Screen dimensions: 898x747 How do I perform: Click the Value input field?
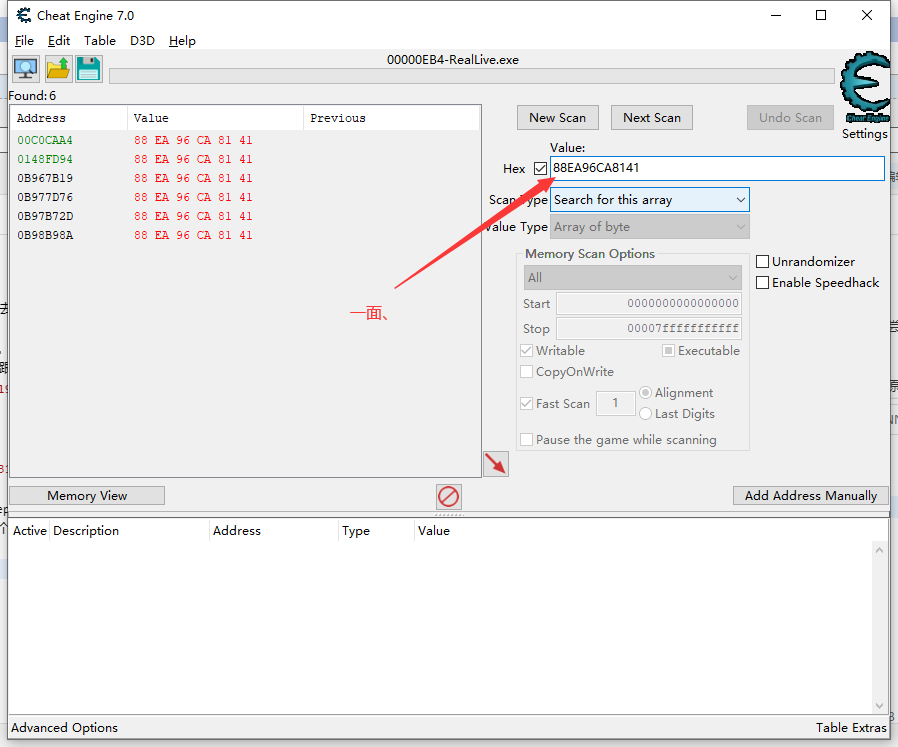(717, 168)
